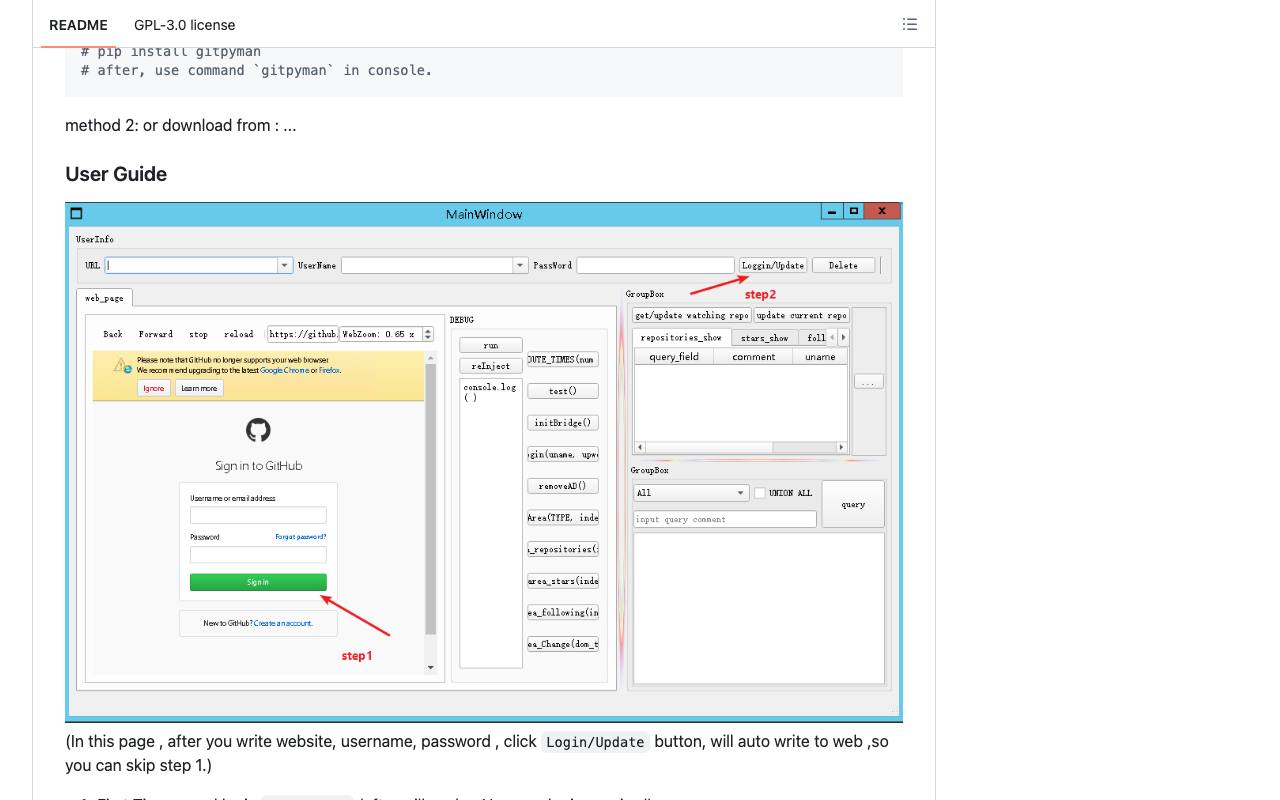Viewport: 1280px width, 800px height.
Task: Click the comment column header
Action: [754, 356]
